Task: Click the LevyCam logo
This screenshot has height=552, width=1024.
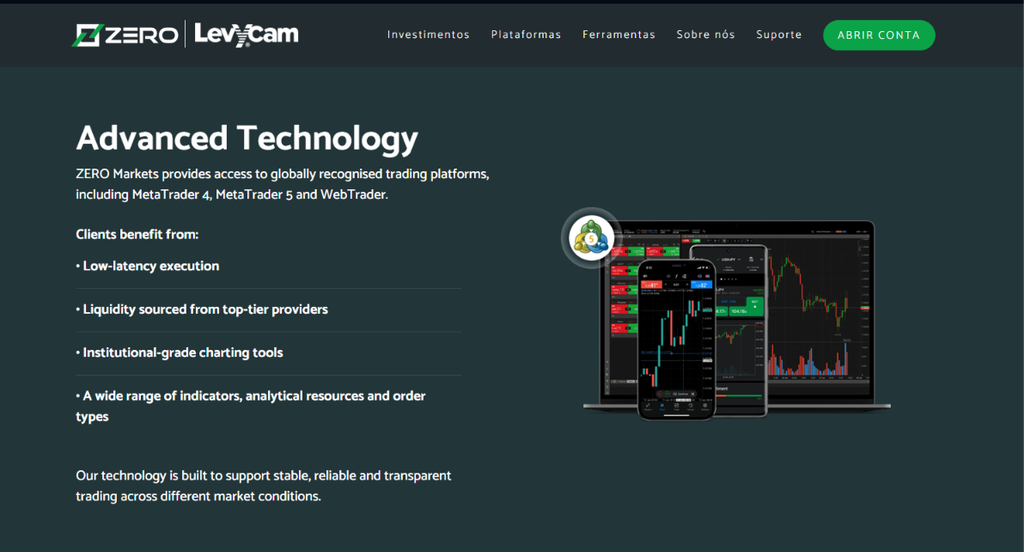Action: (x=246, y=34)
